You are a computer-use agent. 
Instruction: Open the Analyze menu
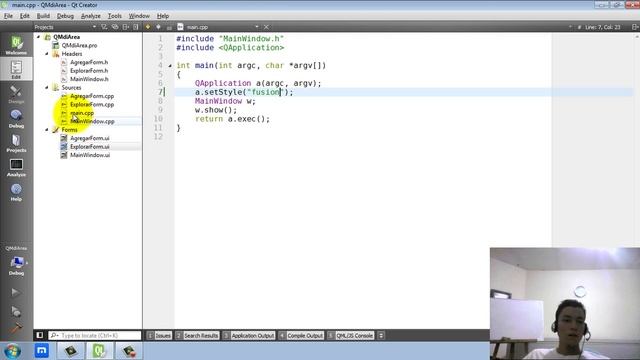click(91, 16)
